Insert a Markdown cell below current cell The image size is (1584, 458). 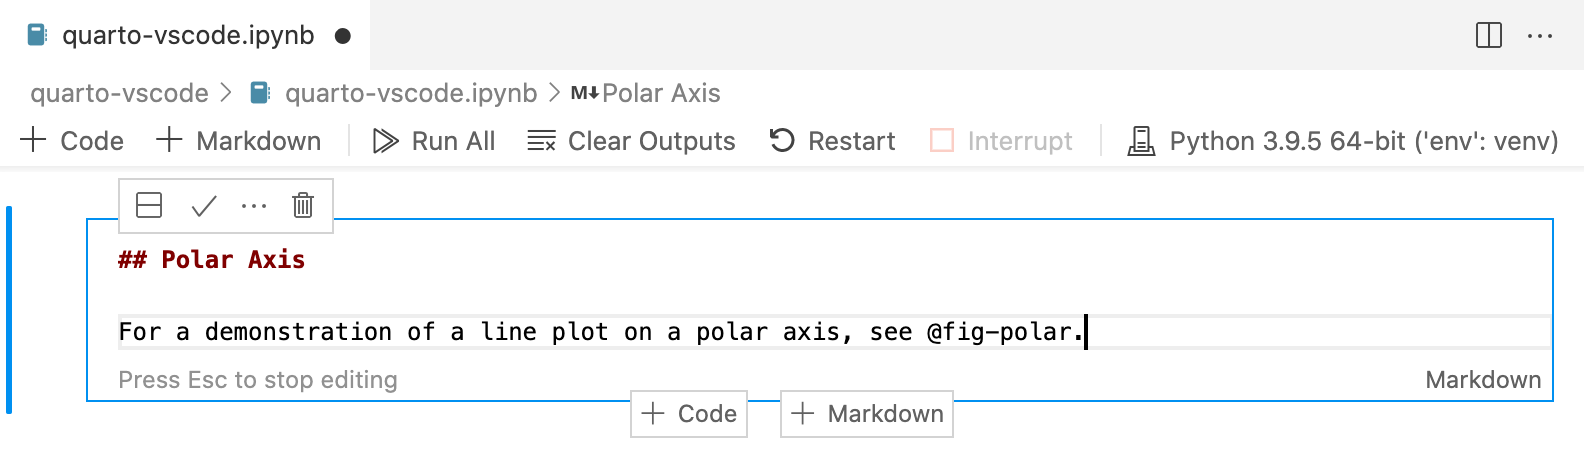(x=867, y=414)
